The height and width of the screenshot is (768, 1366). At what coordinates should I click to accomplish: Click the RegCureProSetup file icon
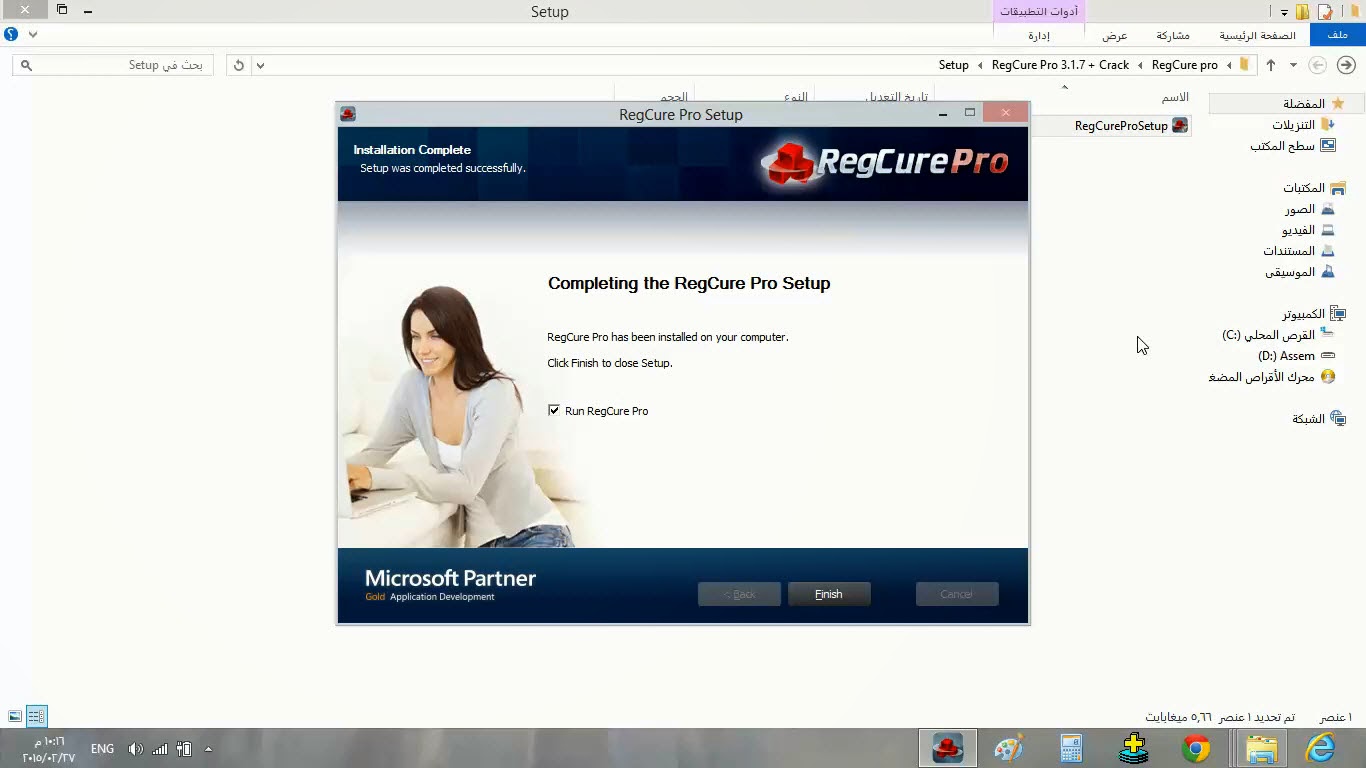1180,126
